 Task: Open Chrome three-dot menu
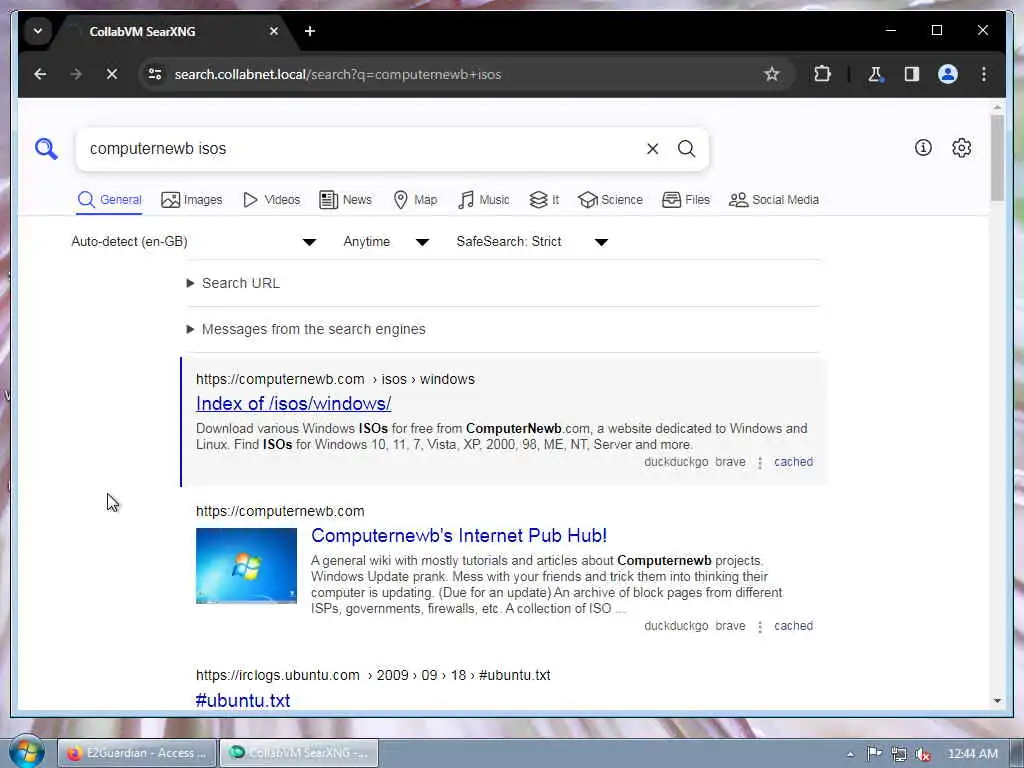click(984, 74)
